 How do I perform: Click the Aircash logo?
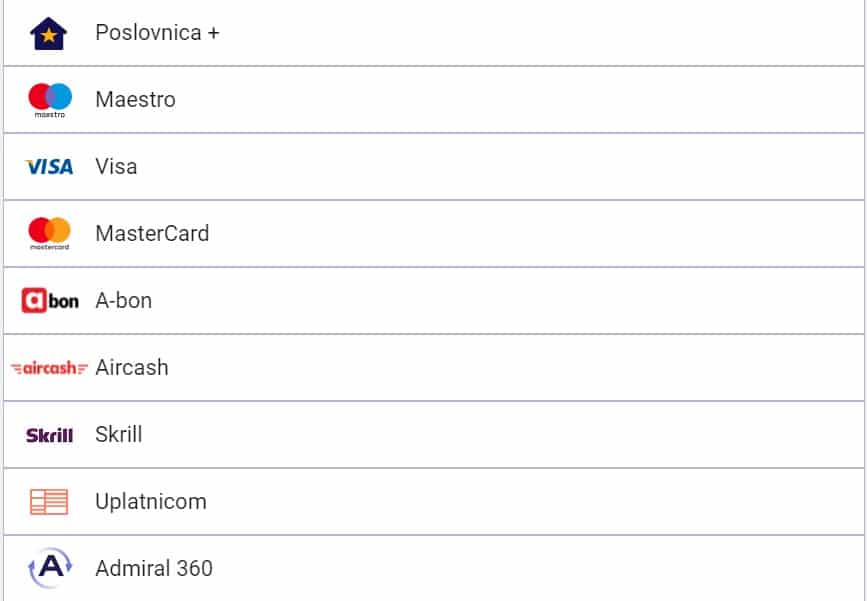tap(49, 368)
